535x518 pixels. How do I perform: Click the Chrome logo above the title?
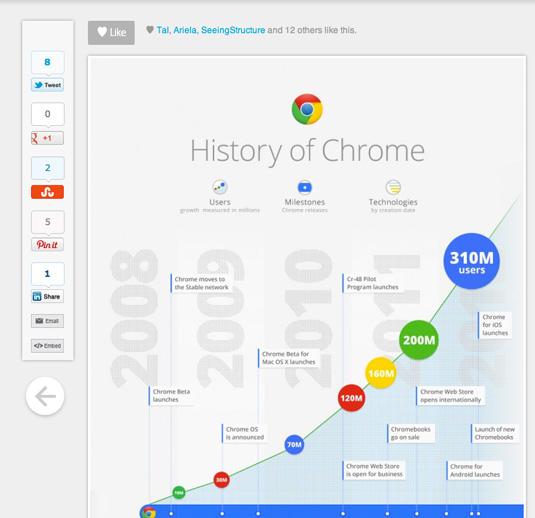click(307, 109)
